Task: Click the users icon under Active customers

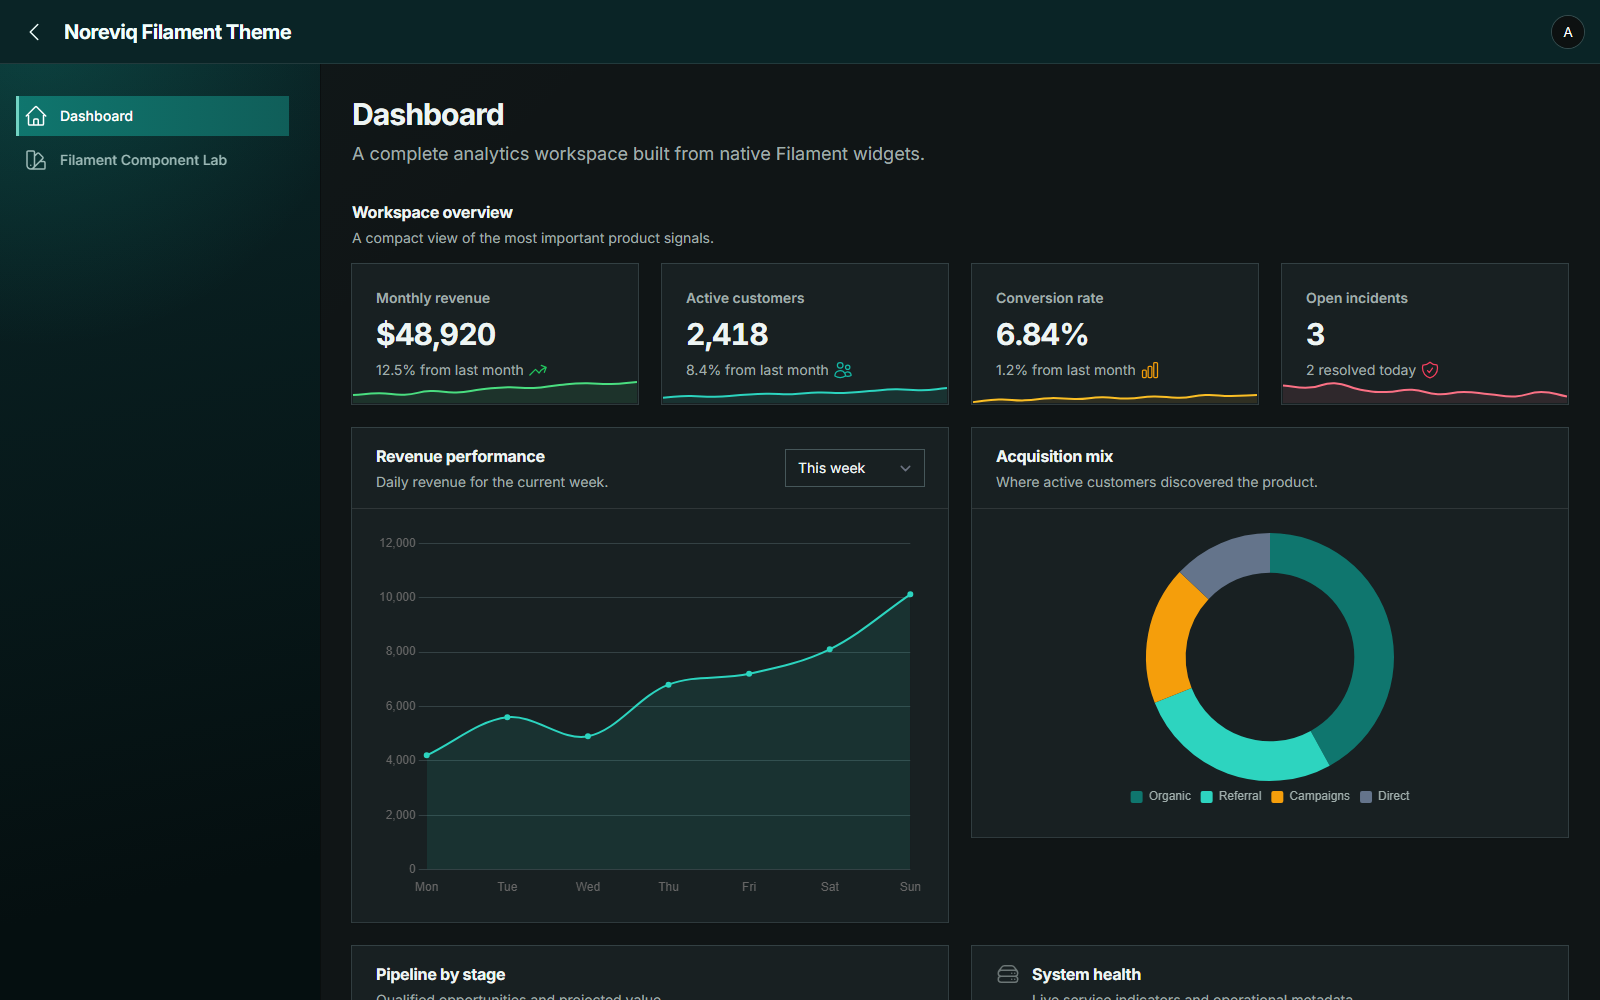Action: coord(843,370)
